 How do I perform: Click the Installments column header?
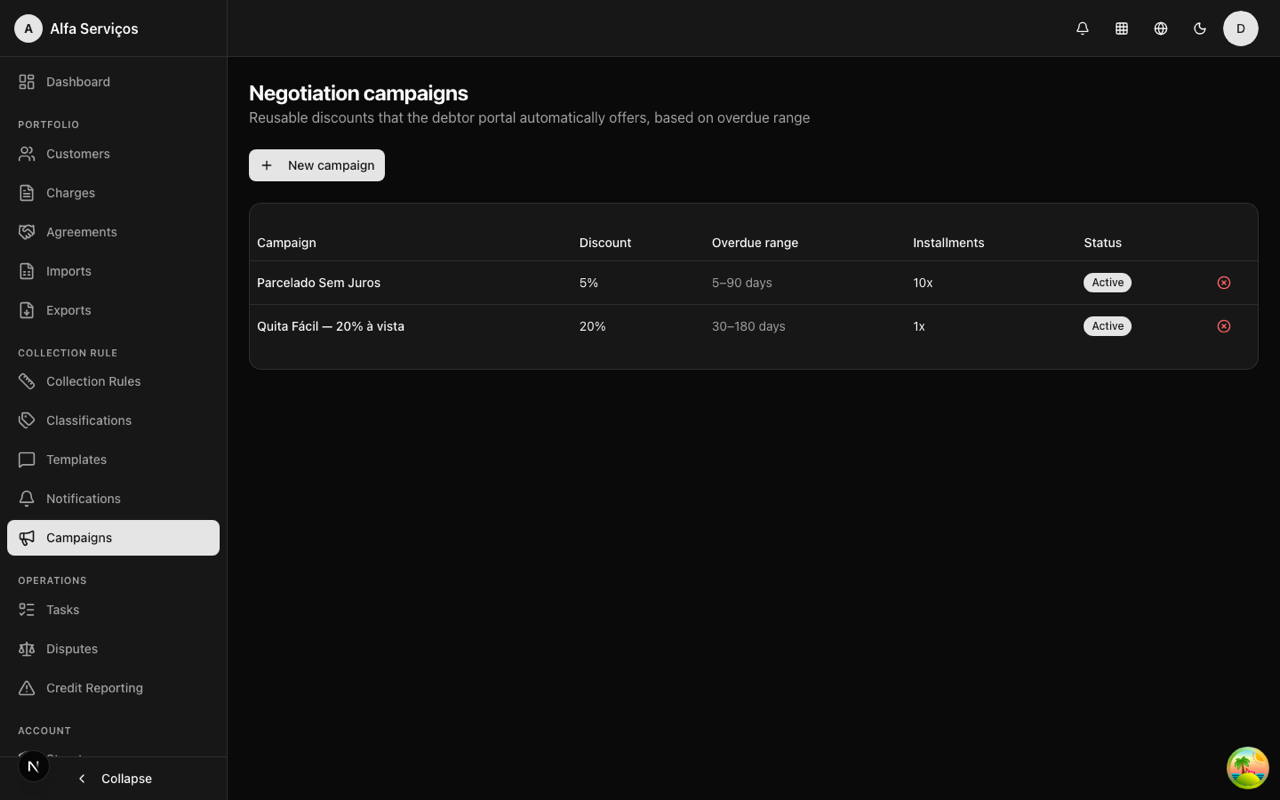click(949, 243)
